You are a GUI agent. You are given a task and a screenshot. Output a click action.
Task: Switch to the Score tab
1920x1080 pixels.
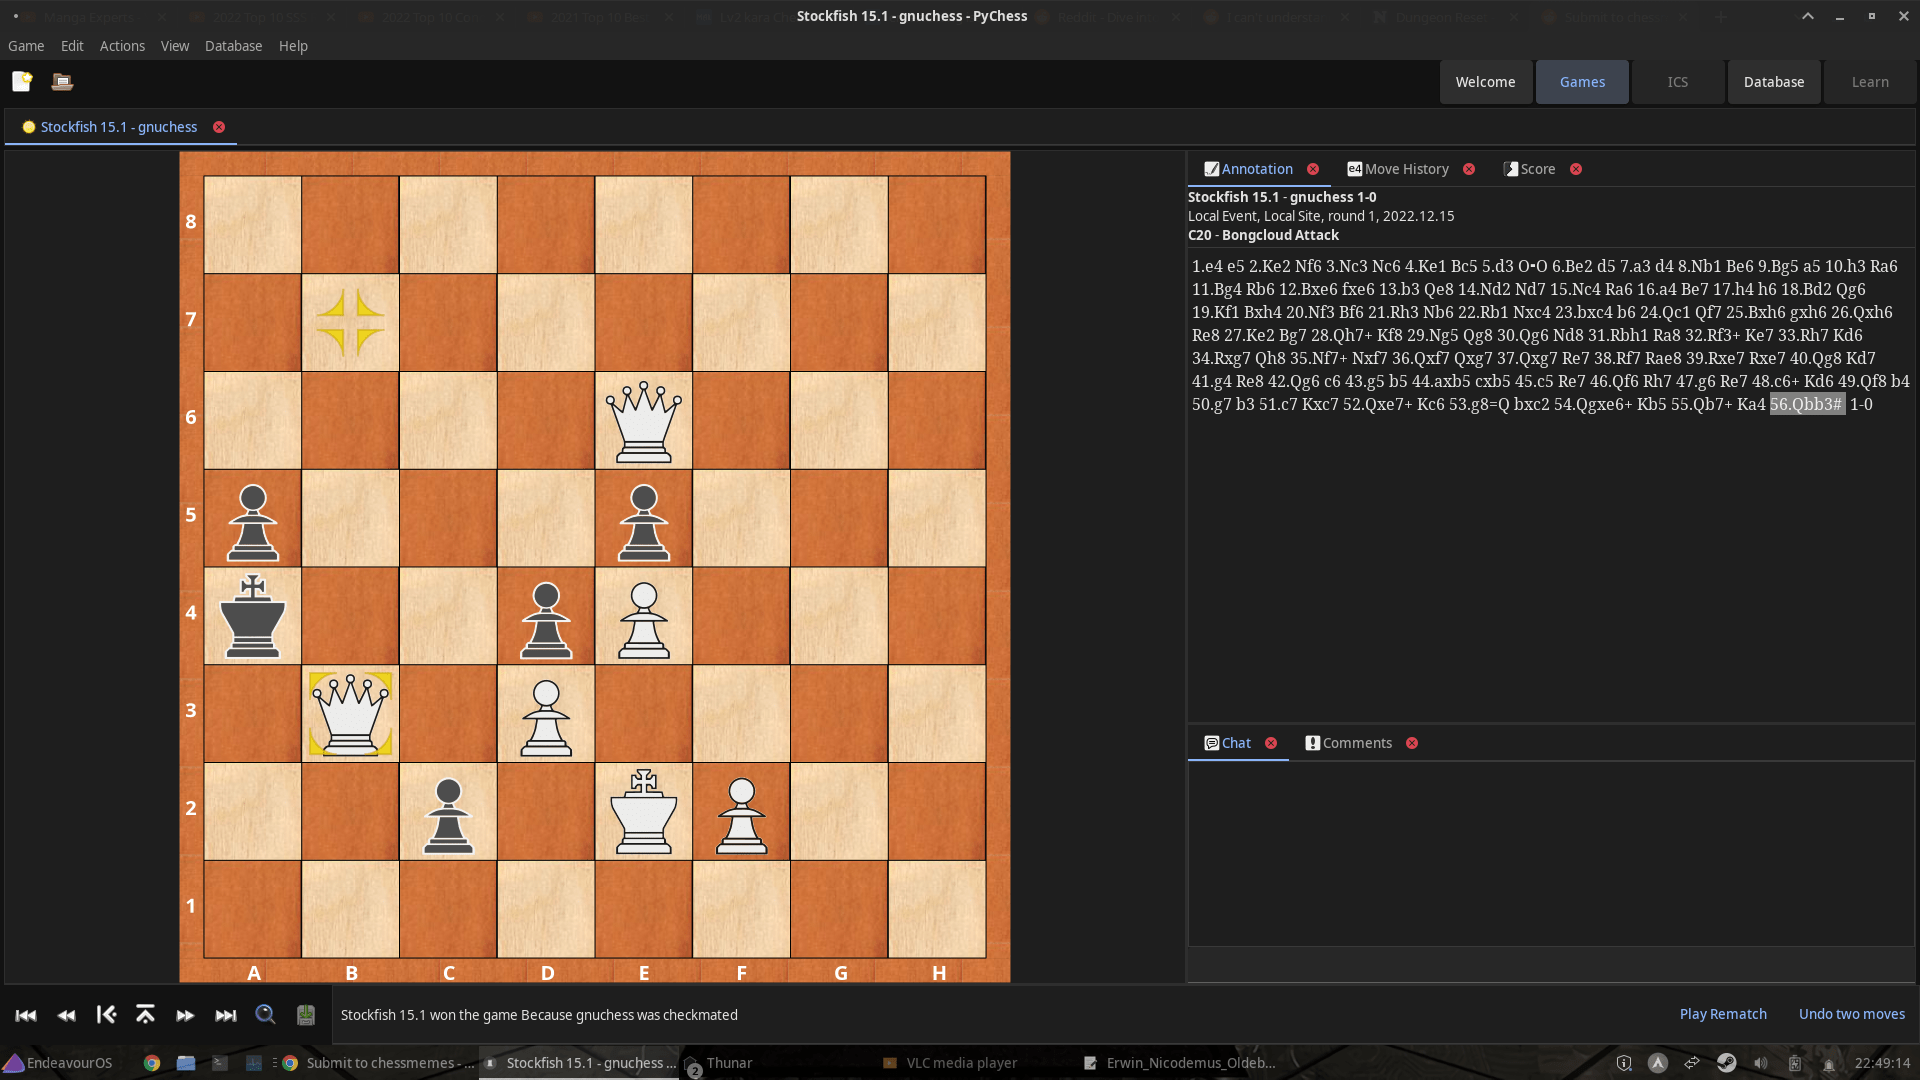(1537, 168)
